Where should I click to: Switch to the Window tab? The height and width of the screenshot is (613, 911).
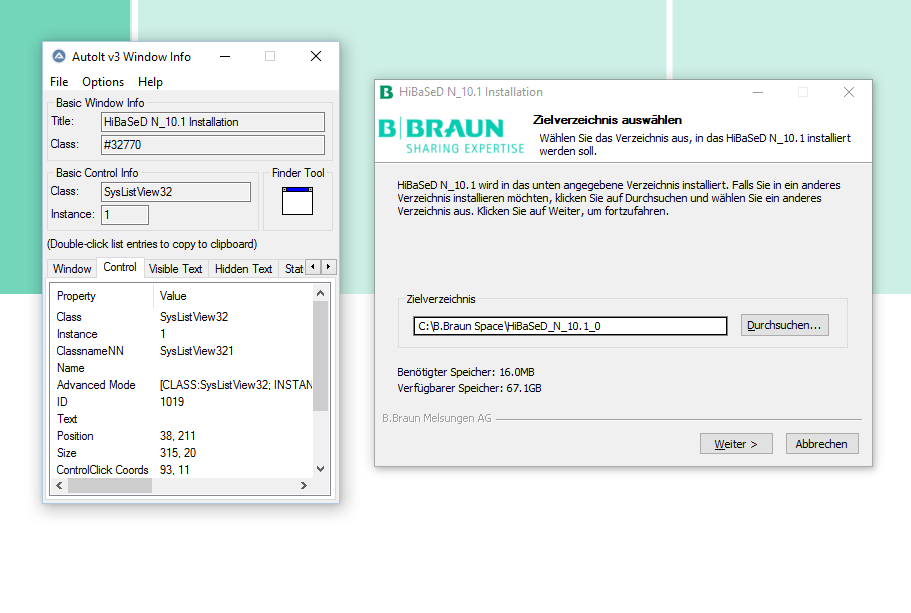point(72,268)
